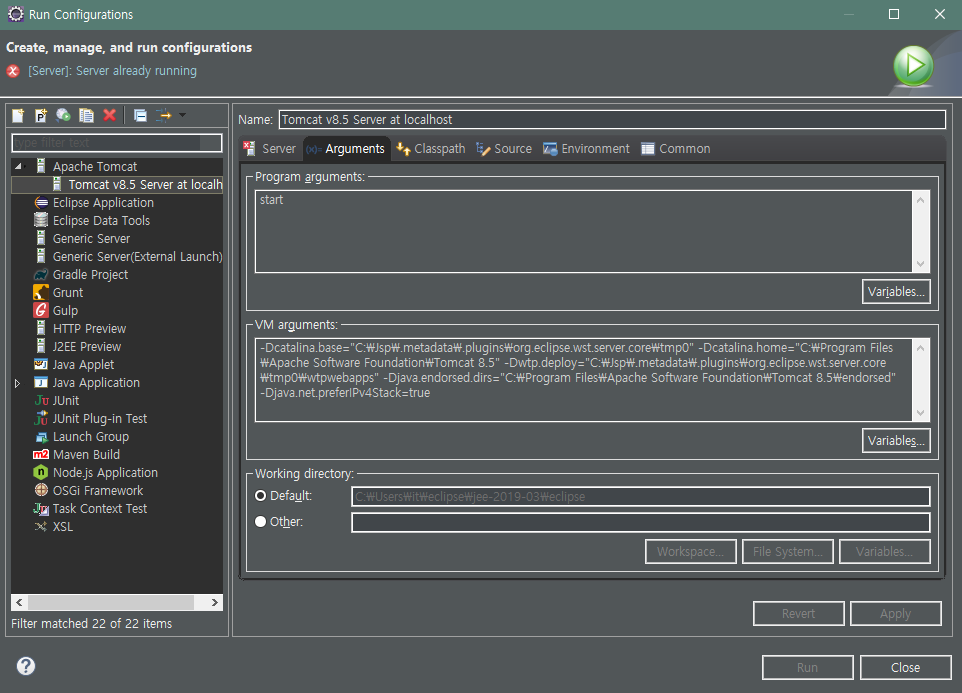This screenshot has width=962, height=693.
Task: Click New prototype configuration icon
Action: 40,115
